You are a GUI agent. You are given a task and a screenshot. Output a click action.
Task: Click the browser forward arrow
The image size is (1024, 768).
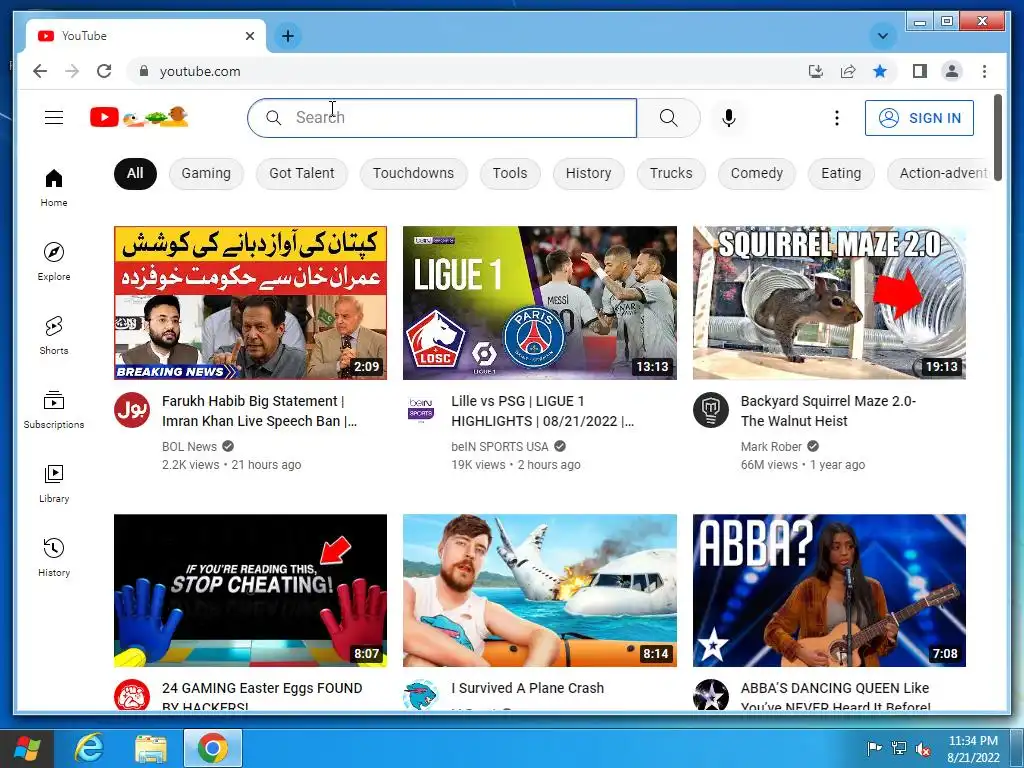coord(72,71)
